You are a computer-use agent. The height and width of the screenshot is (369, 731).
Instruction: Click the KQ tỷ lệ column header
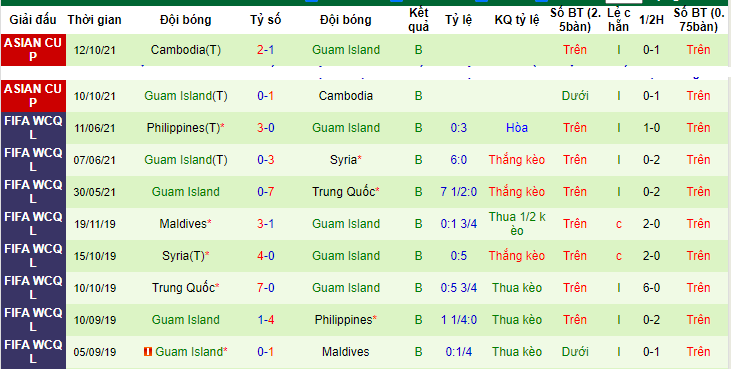coord(517,20)
